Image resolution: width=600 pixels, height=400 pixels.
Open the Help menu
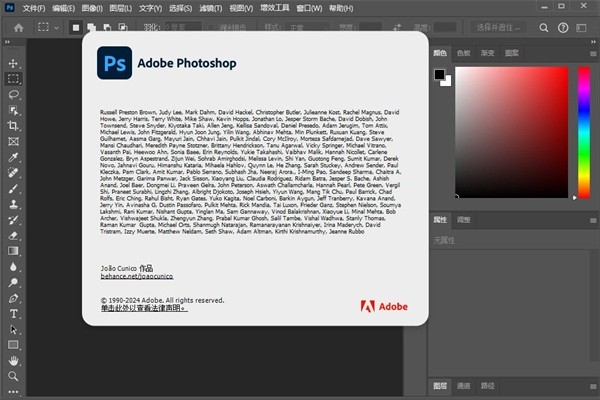(x=341, y=8)
